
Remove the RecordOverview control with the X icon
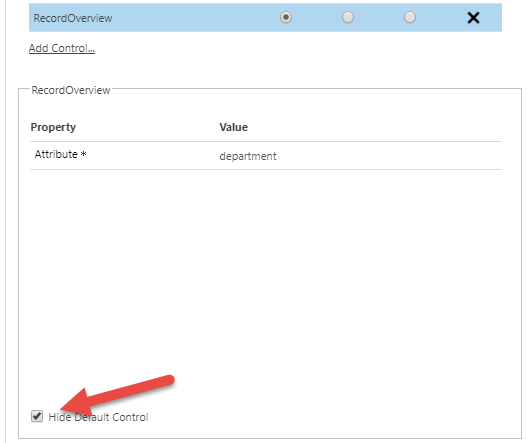click(x=473, y=17)
